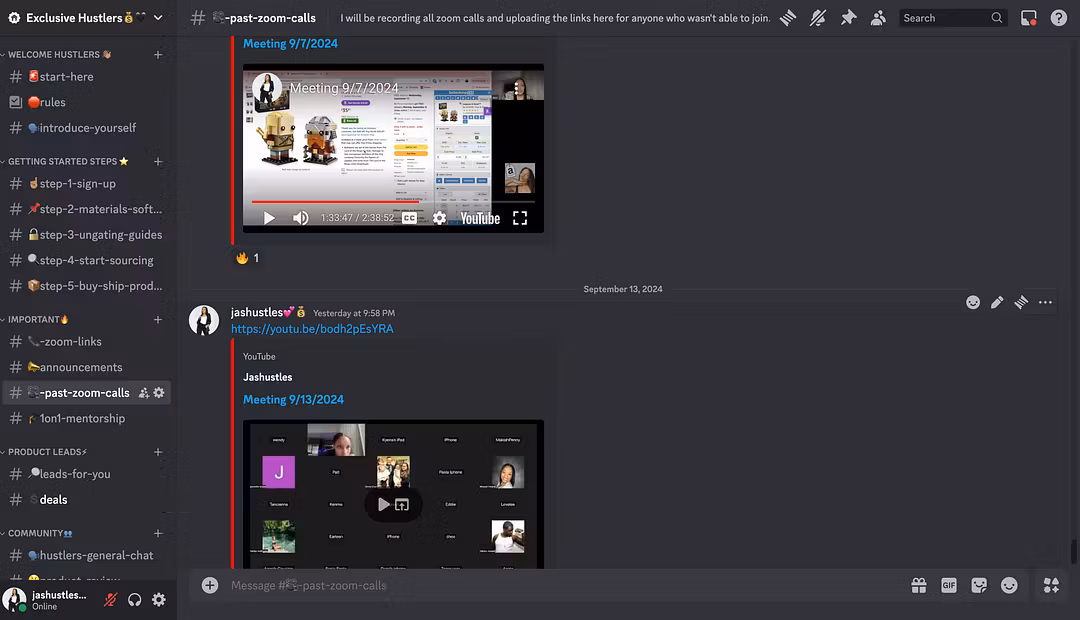Image resolution: width=1080 pixels, height=620 pixels.
Task: Open the emoji picker in message bar
Action: [x=1009, y=585]
